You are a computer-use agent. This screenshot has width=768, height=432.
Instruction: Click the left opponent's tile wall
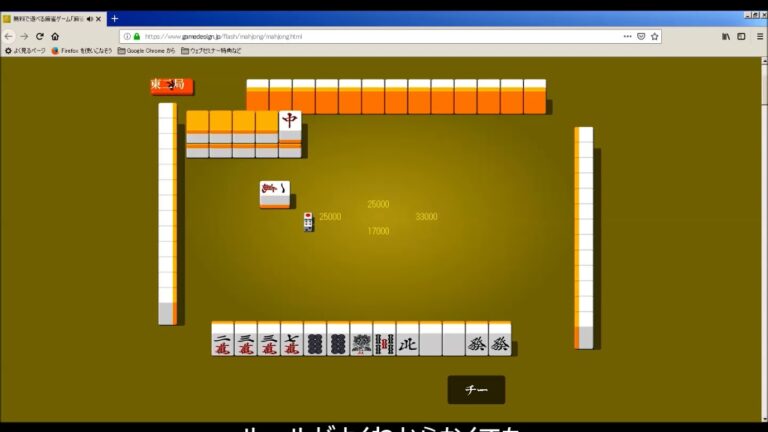pyautogui.click(x=168, y=214)
